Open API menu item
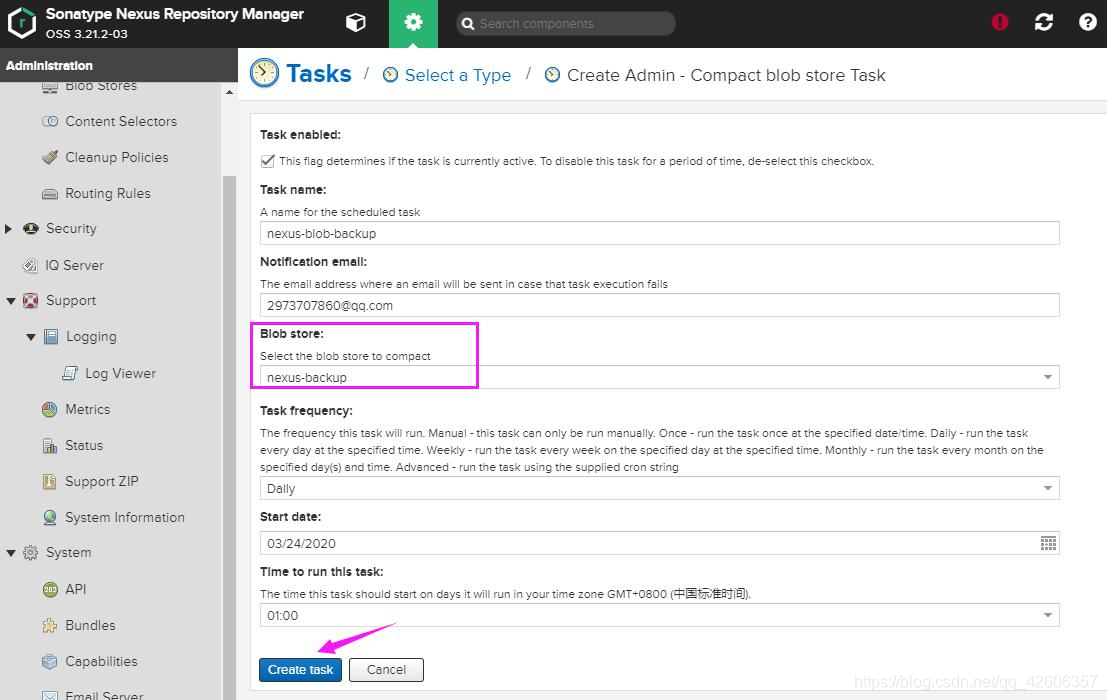The width and height of the screenshot is (1107, 700). (x=76, y=589)
